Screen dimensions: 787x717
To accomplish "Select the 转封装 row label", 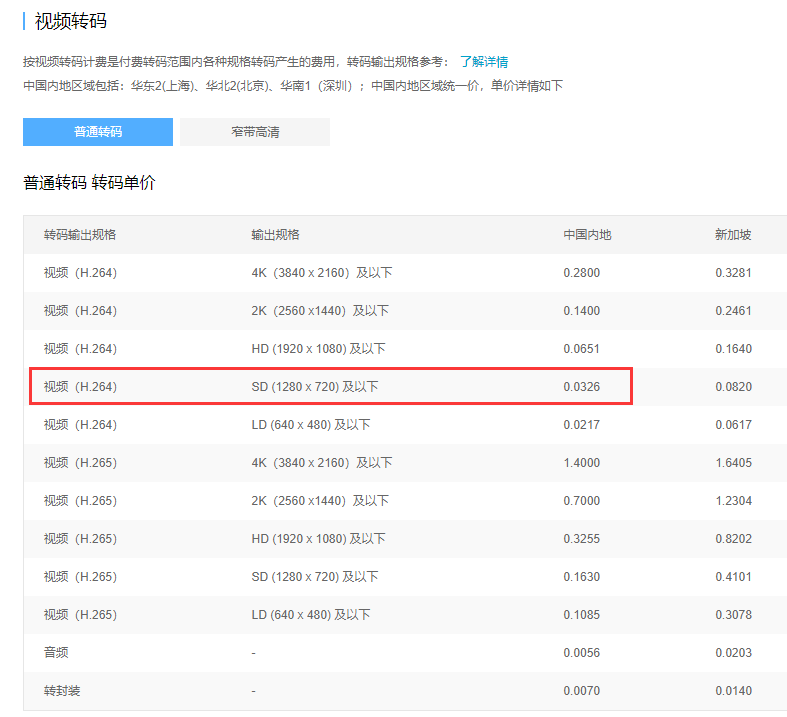I will [62, 691].
